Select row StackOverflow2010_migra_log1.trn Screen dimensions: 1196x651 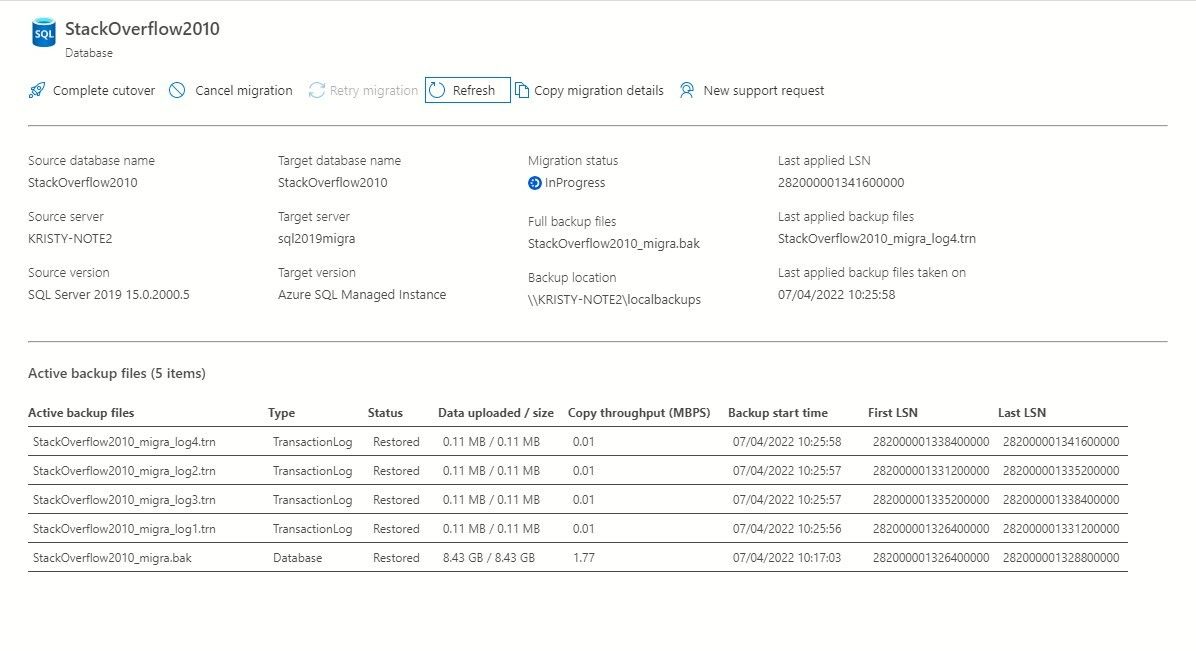[x=577, y=529]
